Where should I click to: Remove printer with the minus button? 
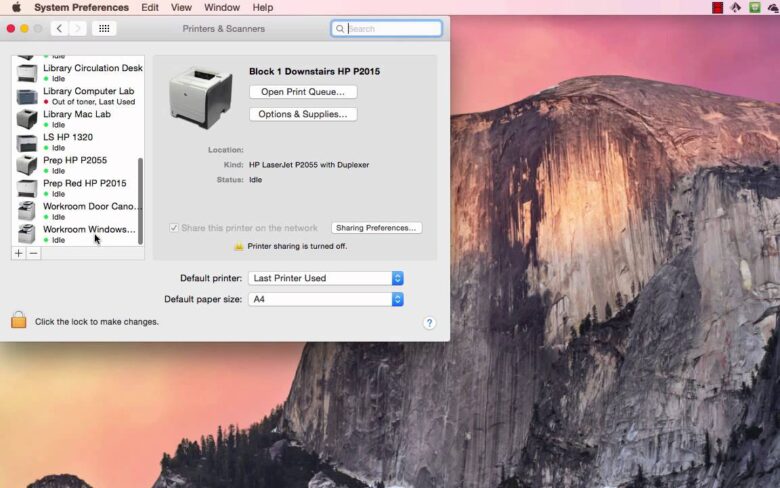[33, 253]
